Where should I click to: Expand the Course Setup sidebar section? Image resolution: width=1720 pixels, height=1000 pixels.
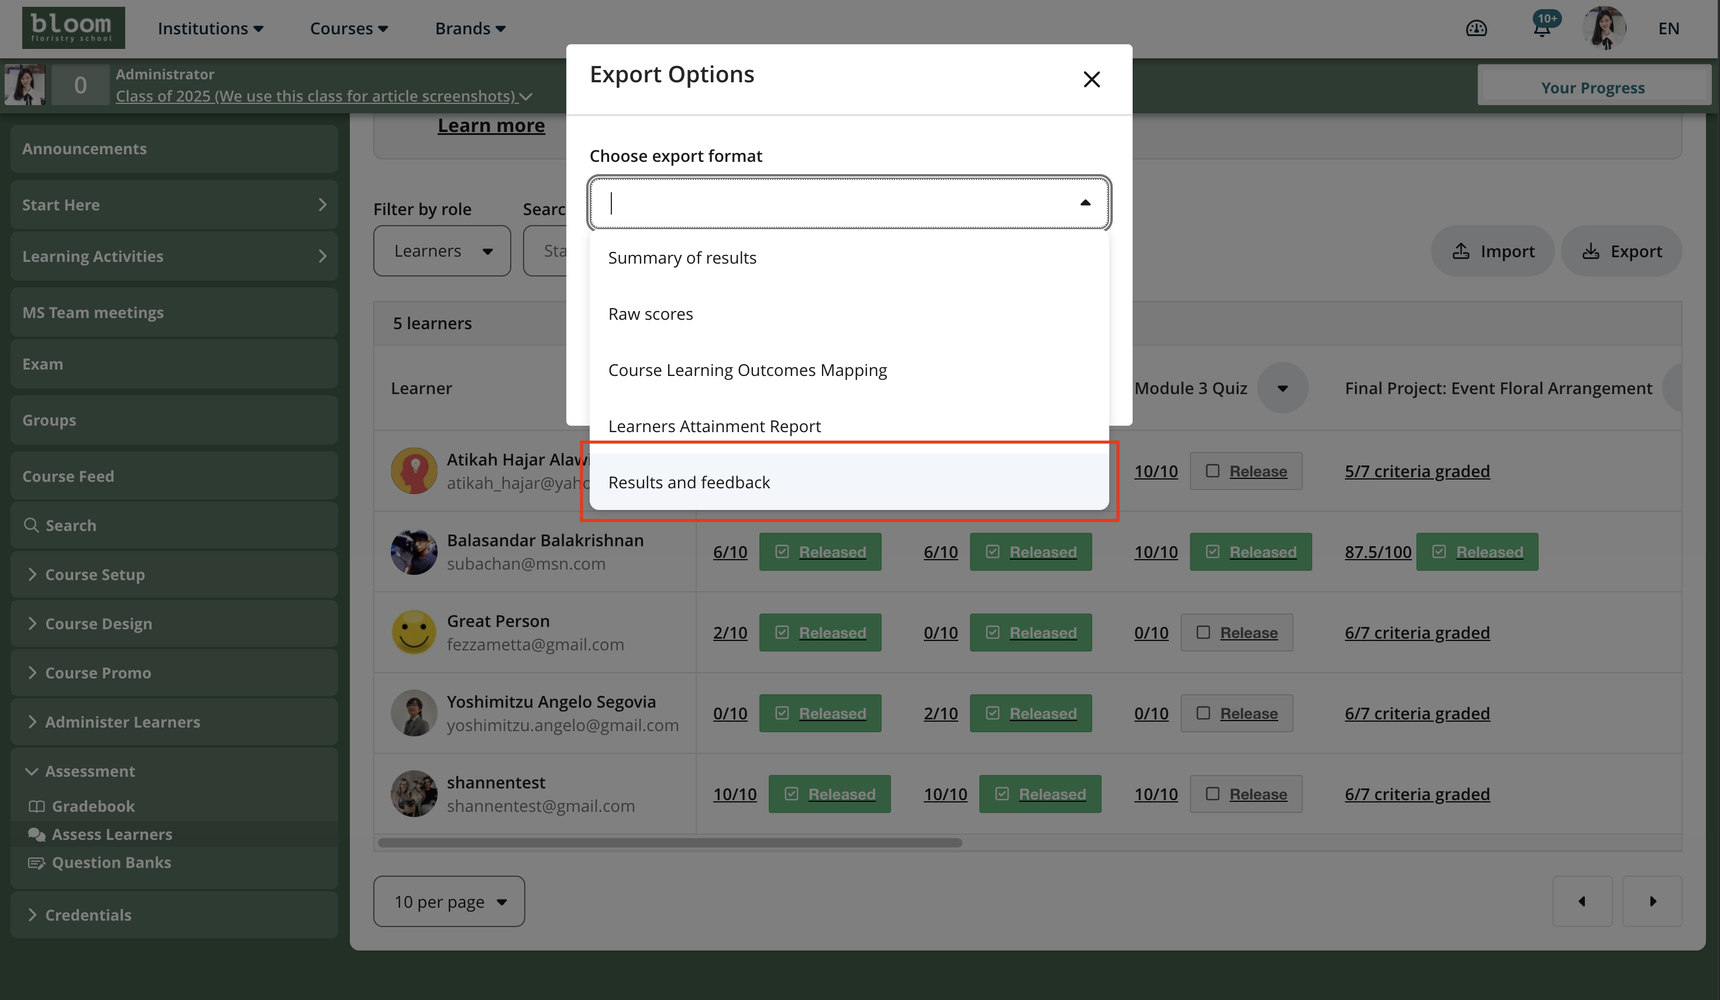click(95, 574)
